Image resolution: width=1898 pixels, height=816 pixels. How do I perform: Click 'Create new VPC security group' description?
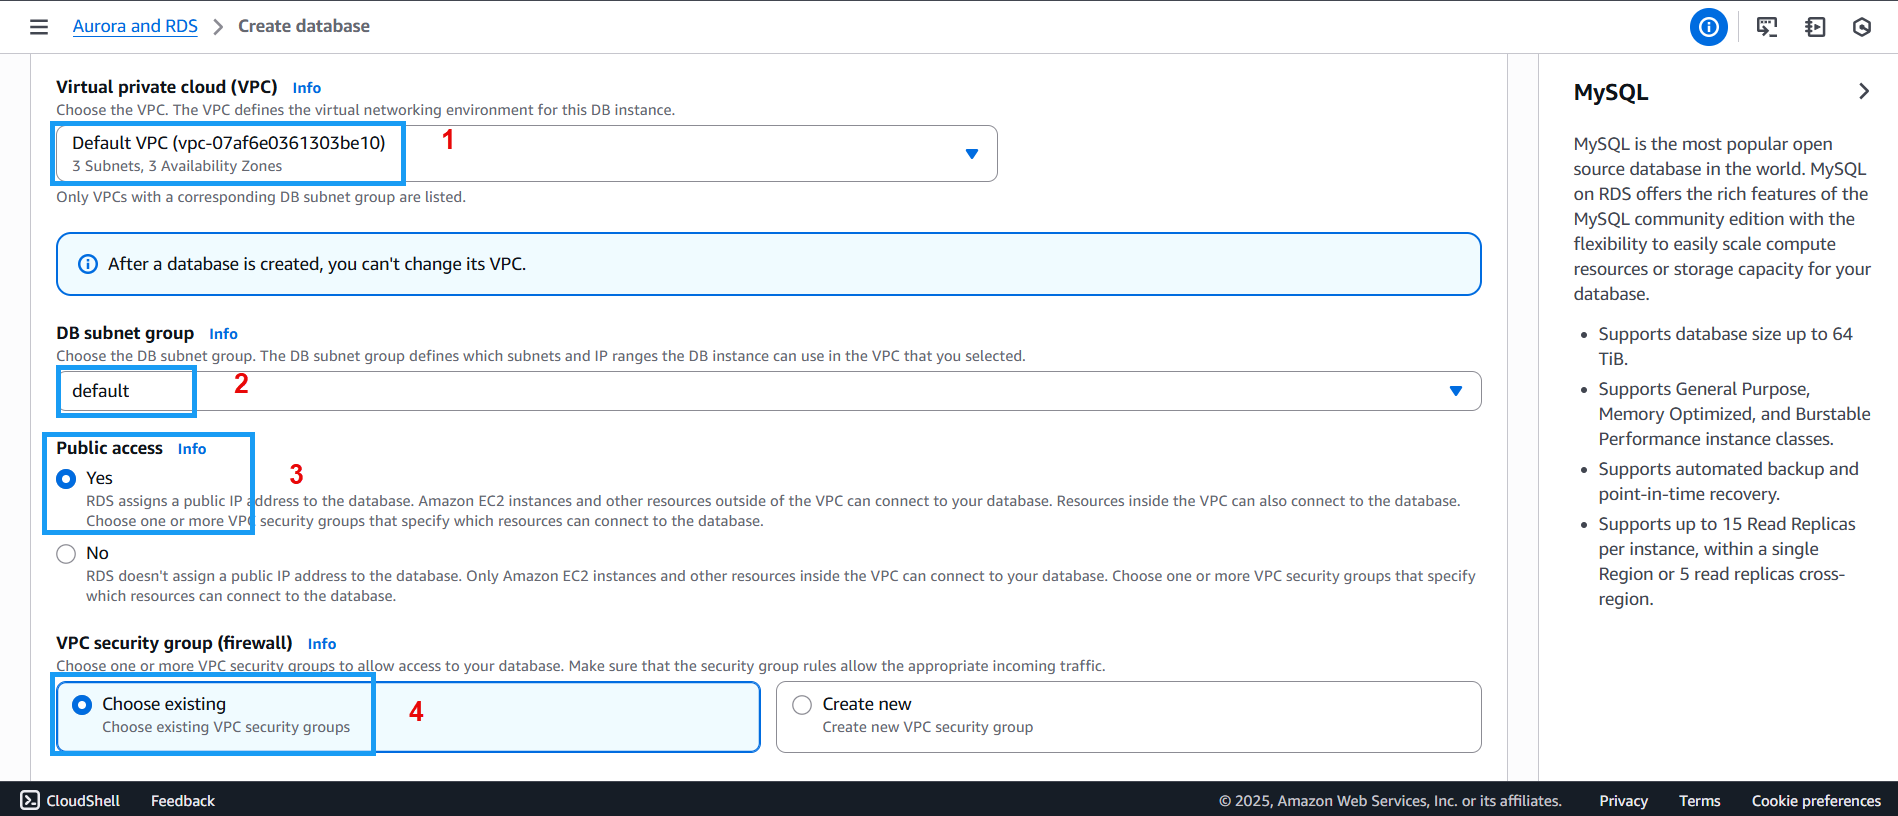(928, 727)
